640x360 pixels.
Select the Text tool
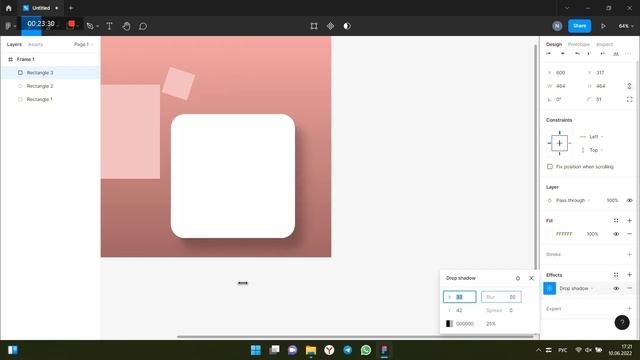[x=109, y=26]
